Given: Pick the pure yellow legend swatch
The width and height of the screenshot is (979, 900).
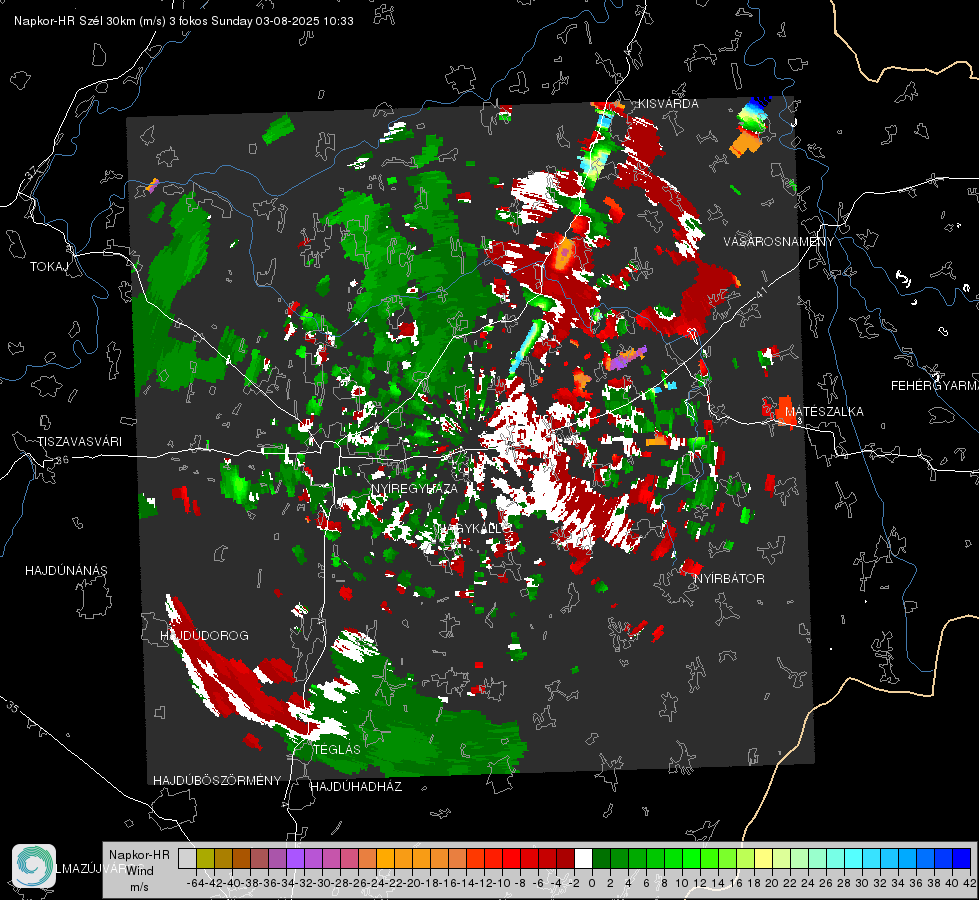Looking at the screenshot, I should point(763,858).
